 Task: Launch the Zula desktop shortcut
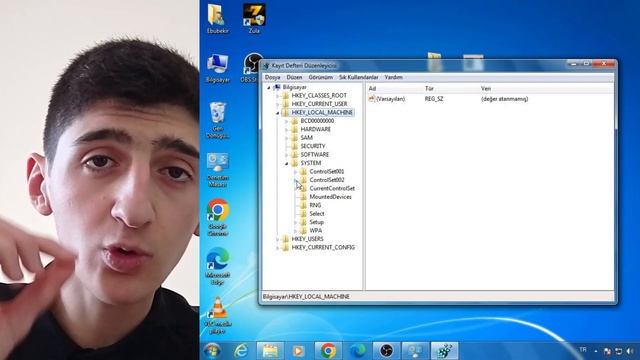[x=254, y=19]
